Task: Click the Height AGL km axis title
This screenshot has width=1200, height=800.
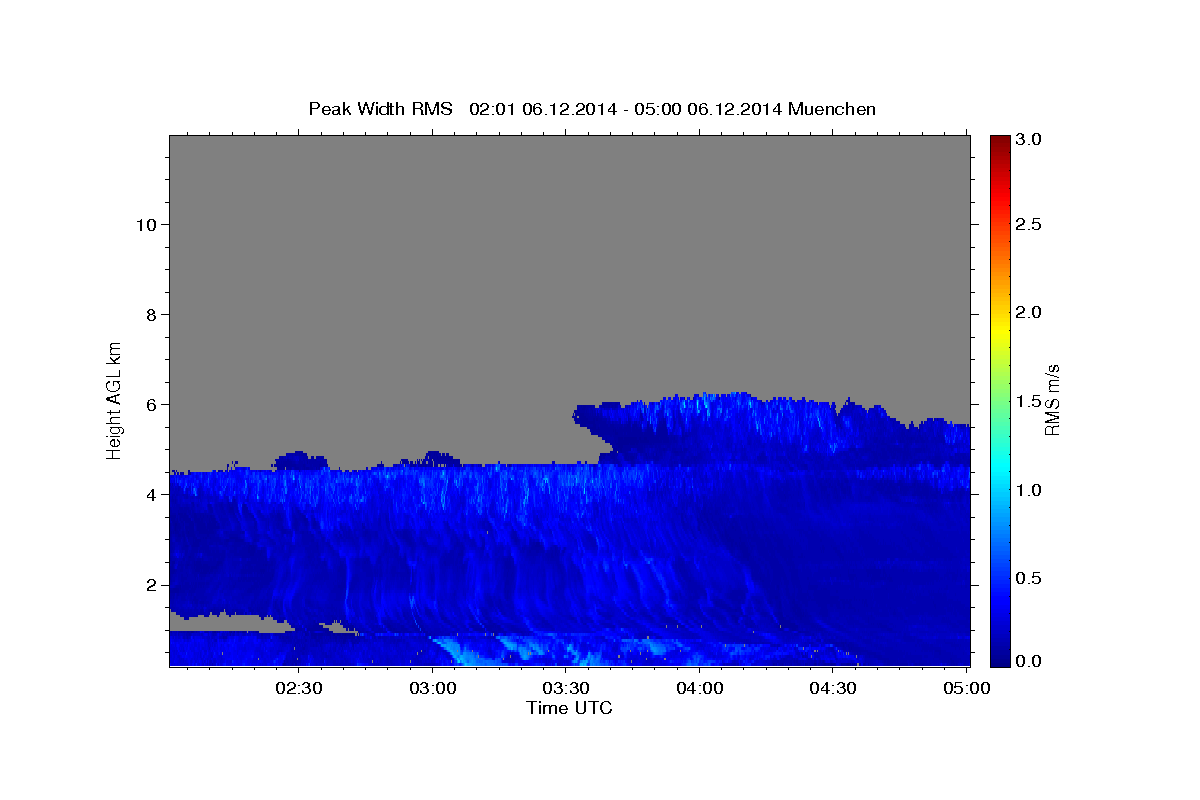Action: 115,400
